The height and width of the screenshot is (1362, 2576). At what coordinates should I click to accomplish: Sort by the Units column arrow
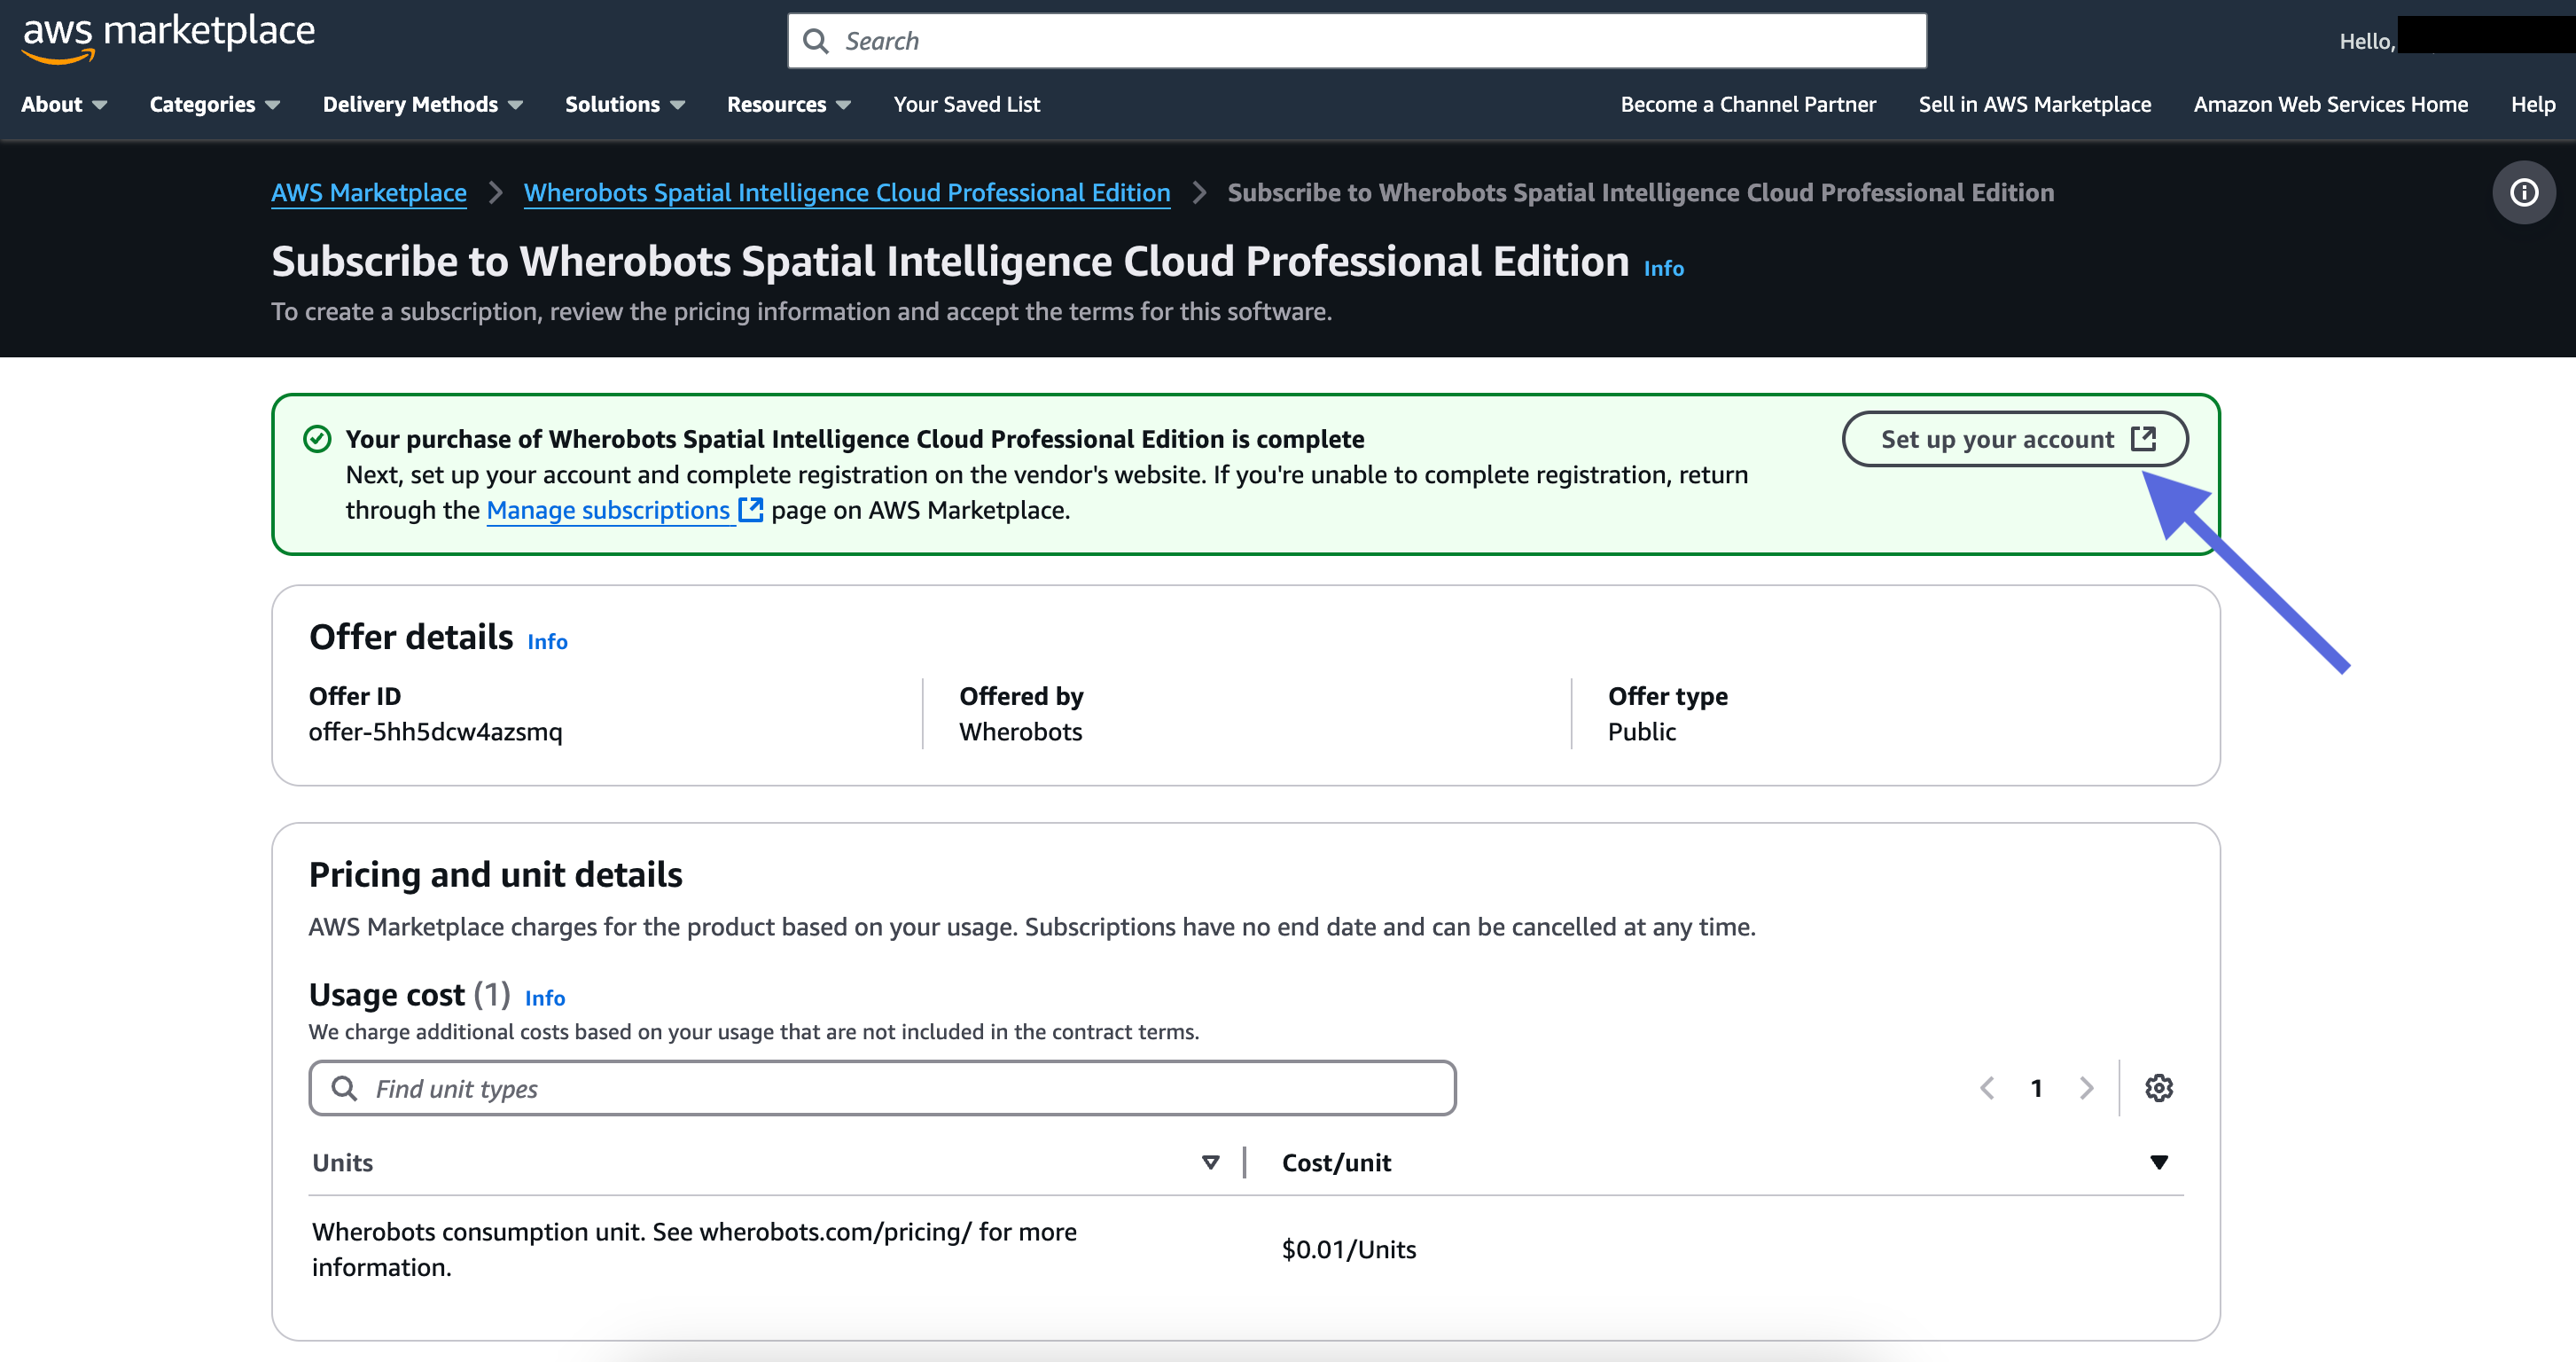1210,1162
